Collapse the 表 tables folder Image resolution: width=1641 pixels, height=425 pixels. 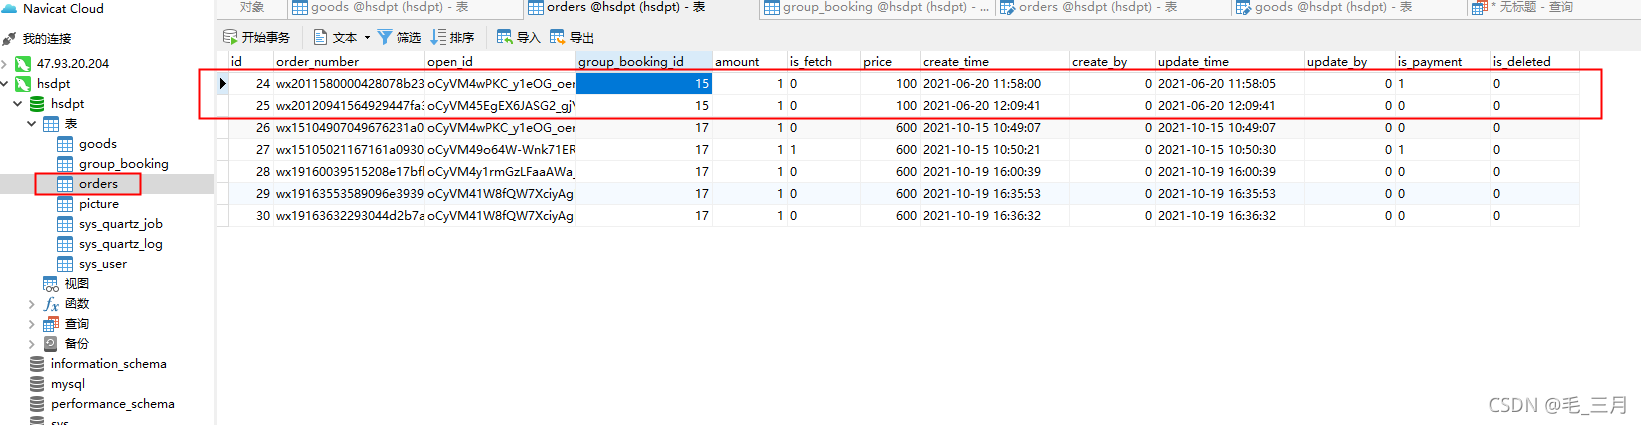click(x=32, y=124)
